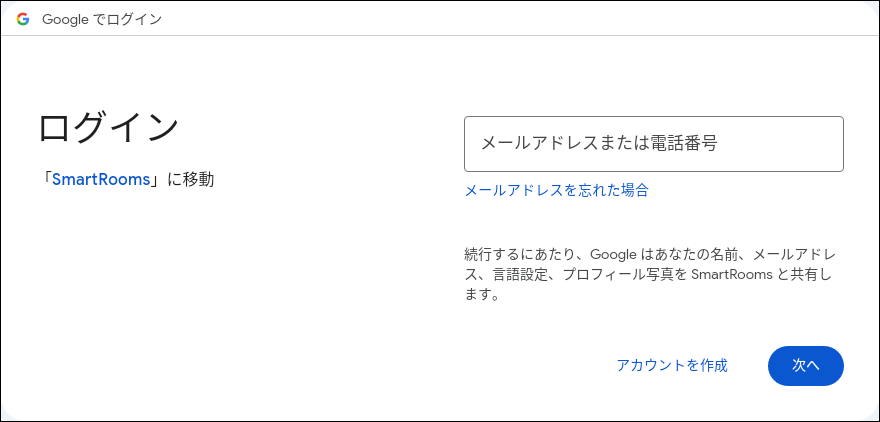Open the forgot email address help link
The image size is (880, 422).
pyautogui.click(x=556, y=190)
